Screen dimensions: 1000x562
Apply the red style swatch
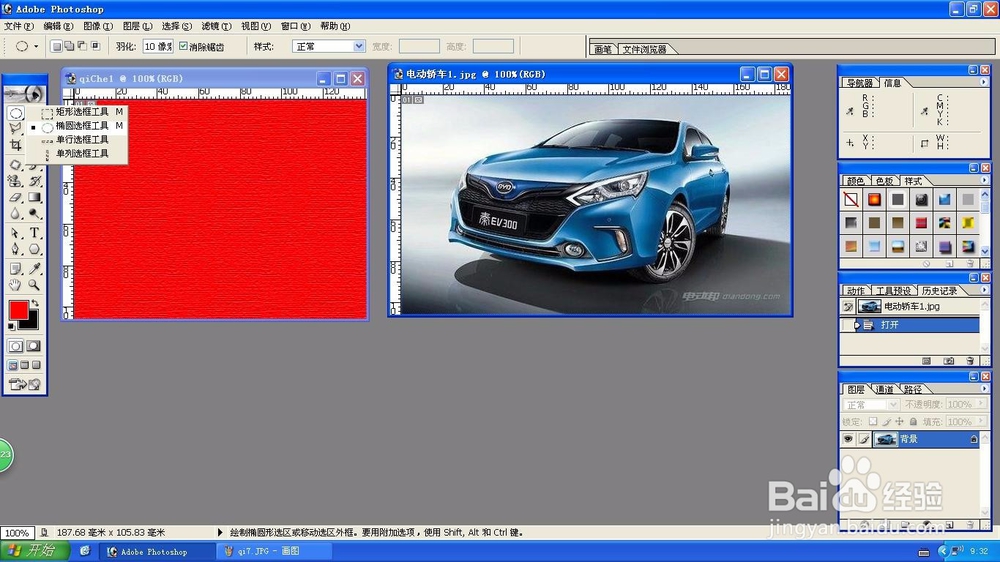pyautogui.click(x=921, y=223)
